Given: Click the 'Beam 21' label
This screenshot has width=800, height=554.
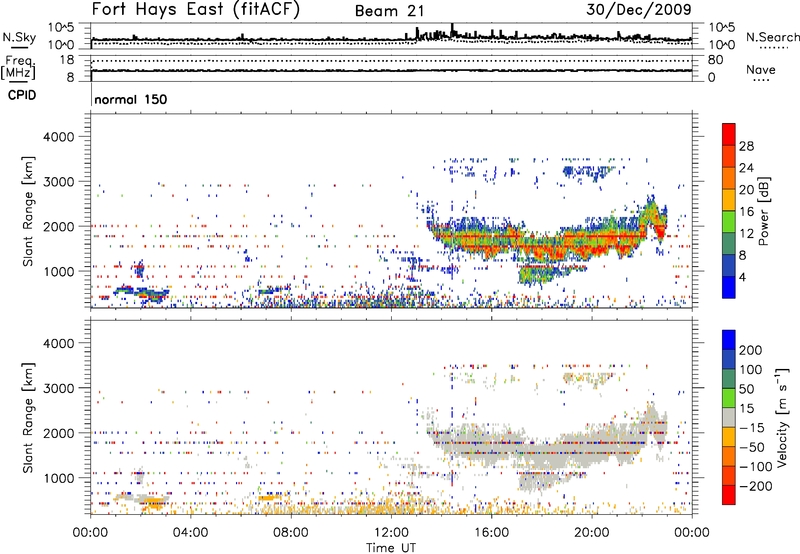Looking at the screenshot, I should [x=389, y=11].
